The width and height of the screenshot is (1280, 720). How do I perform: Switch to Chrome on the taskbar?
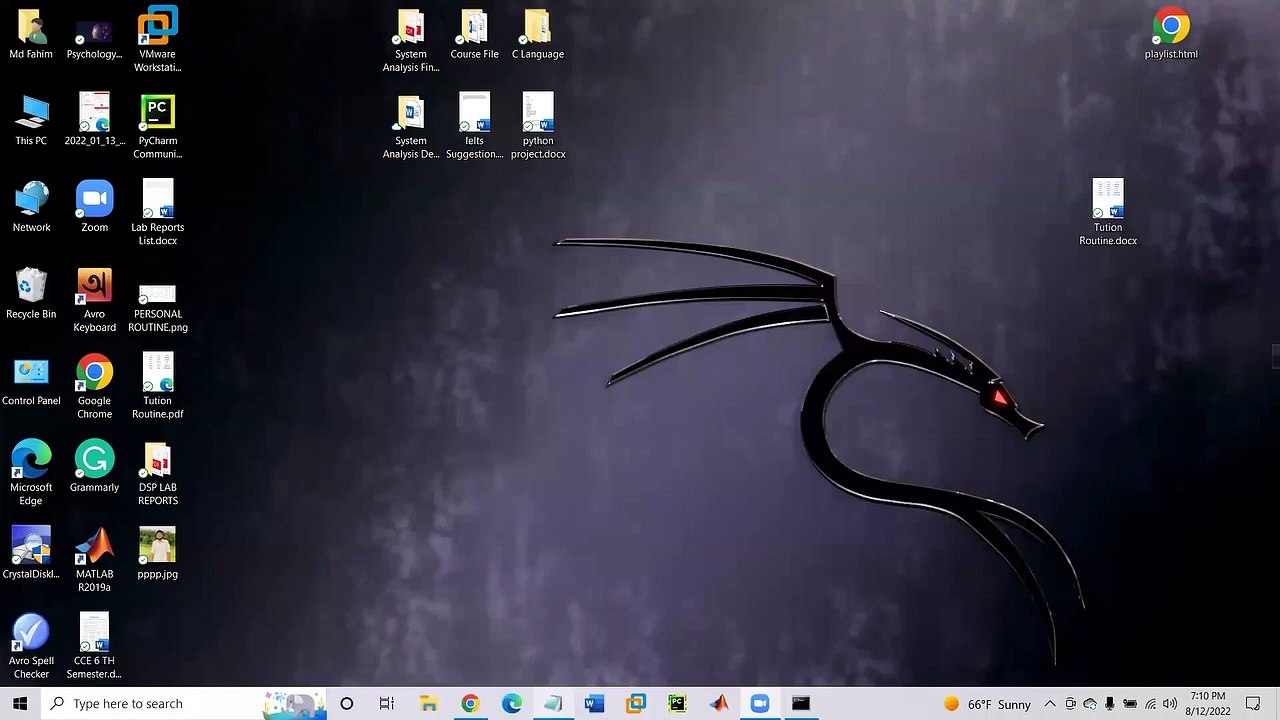(x=470, y=704)
